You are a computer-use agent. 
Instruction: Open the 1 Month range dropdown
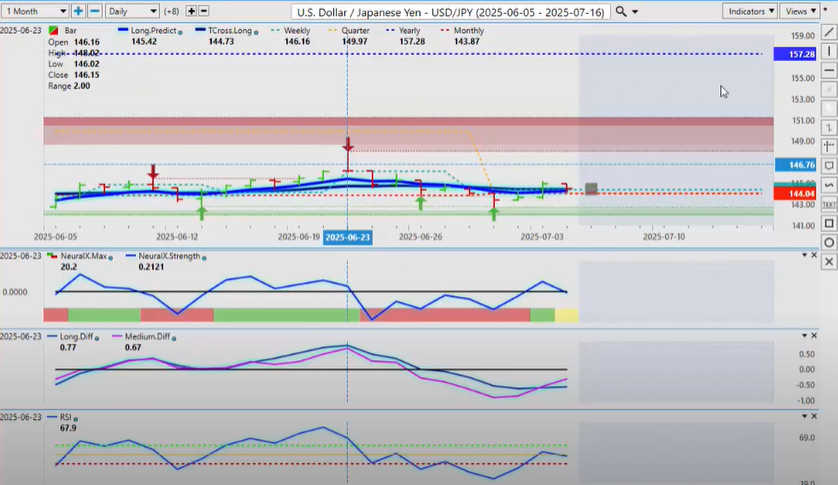[x=34, y=11]
